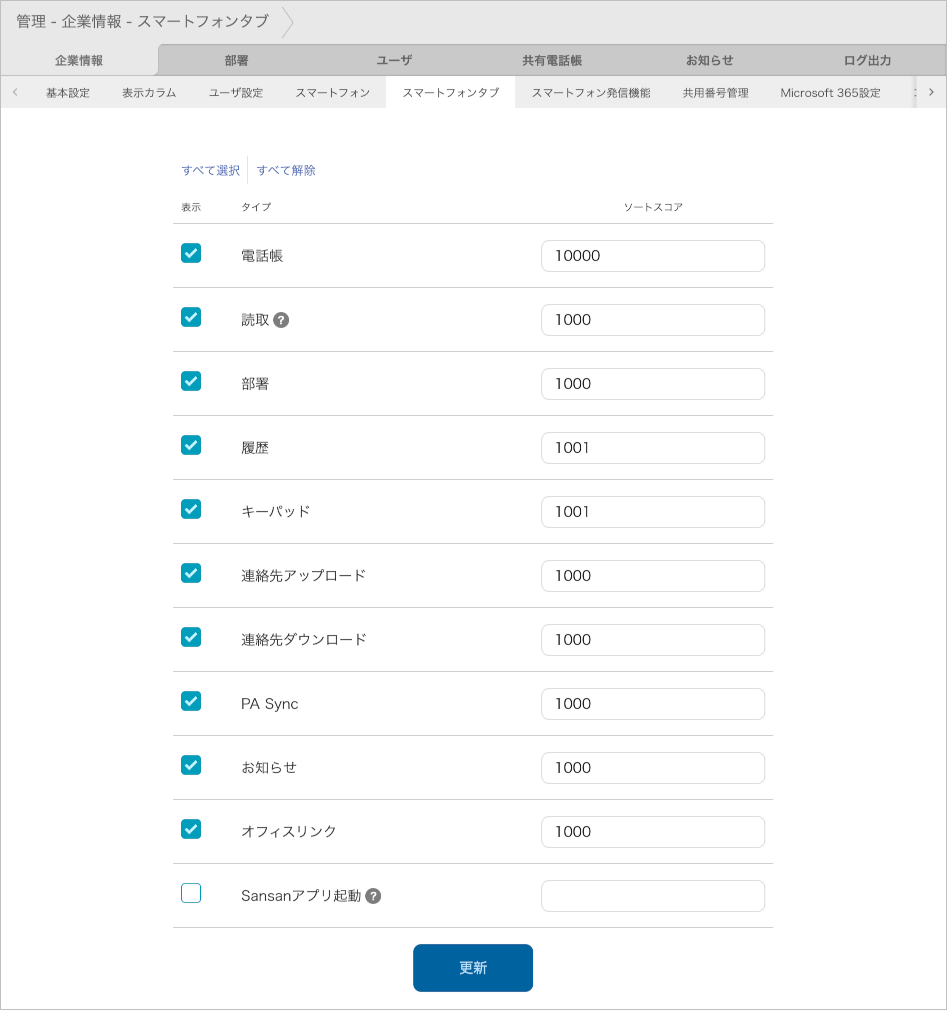Disable the キーパッド checkbox
The width and height of the screenshot is (947, 1010).
tap(191, 509)
